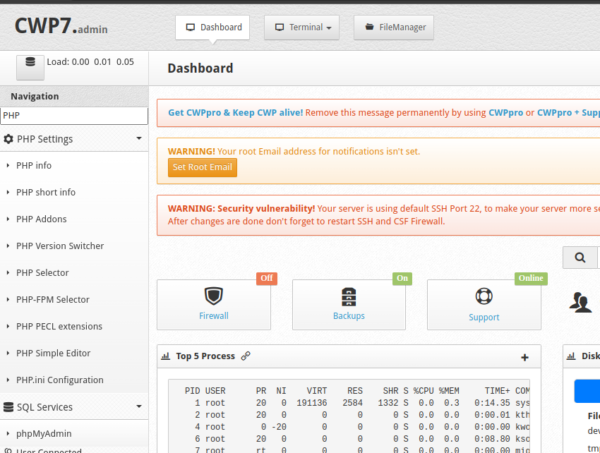Collapse the PHP Settings section arrow
Image resolution: width=600 pixels, height=453 pixels.
point(139,138)
